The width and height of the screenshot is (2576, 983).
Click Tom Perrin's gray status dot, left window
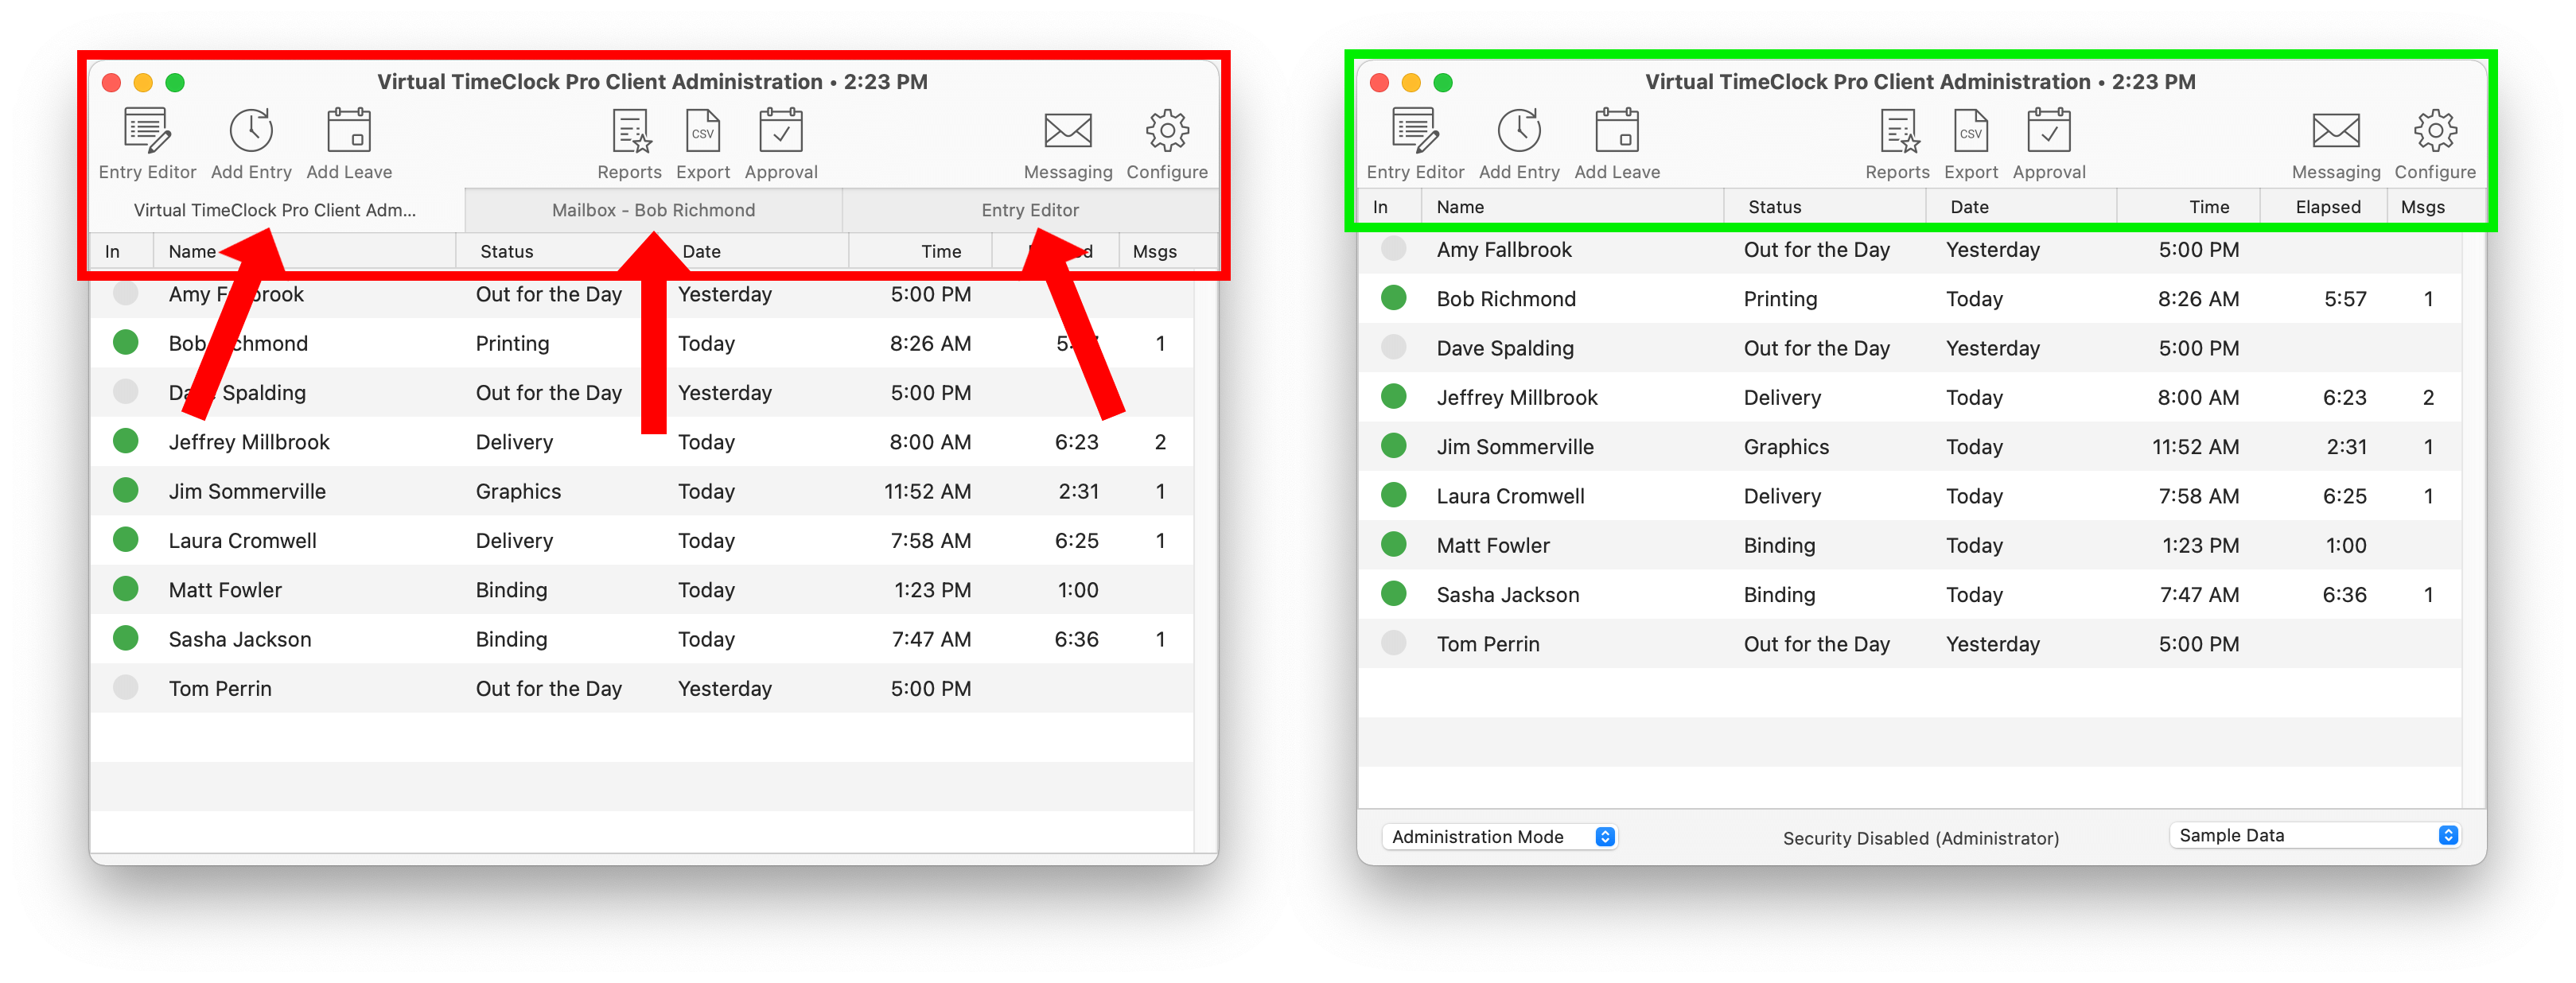pyautogui.click(x=125, y=687)
